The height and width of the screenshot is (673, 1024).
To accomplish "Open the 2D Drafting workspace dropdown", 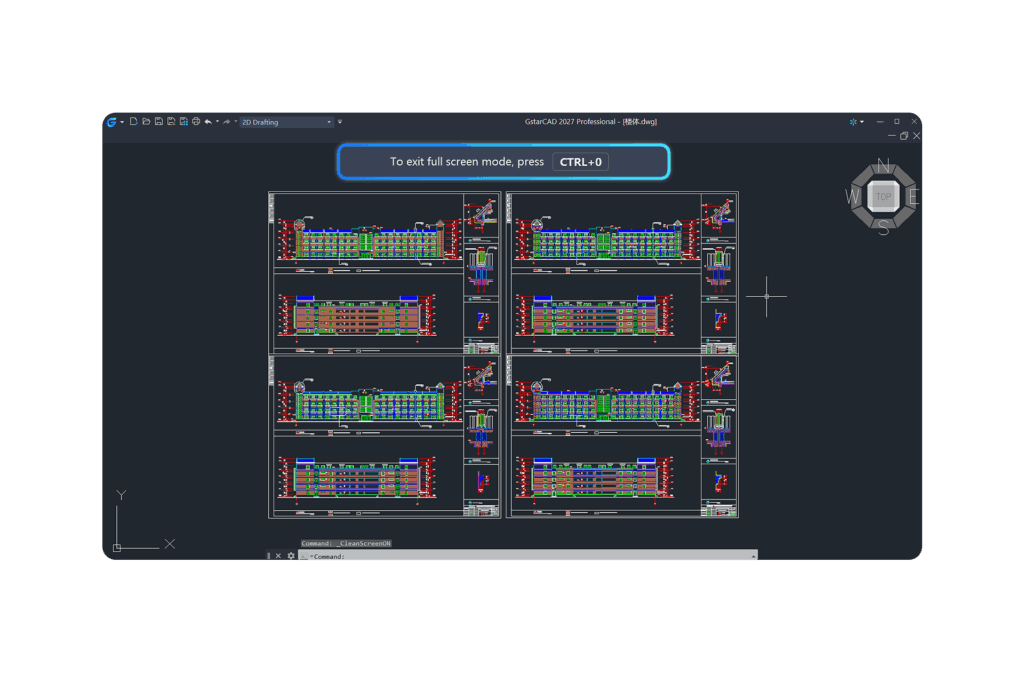I will (287, 122).
